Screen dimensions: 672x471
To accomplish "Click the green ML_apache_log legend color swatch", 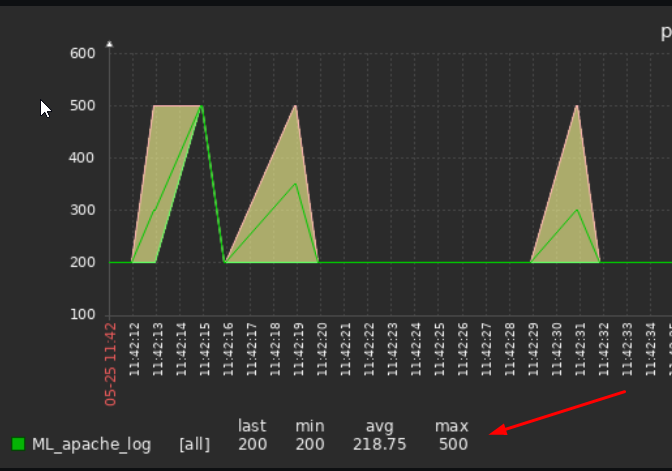I will point(18,444).
